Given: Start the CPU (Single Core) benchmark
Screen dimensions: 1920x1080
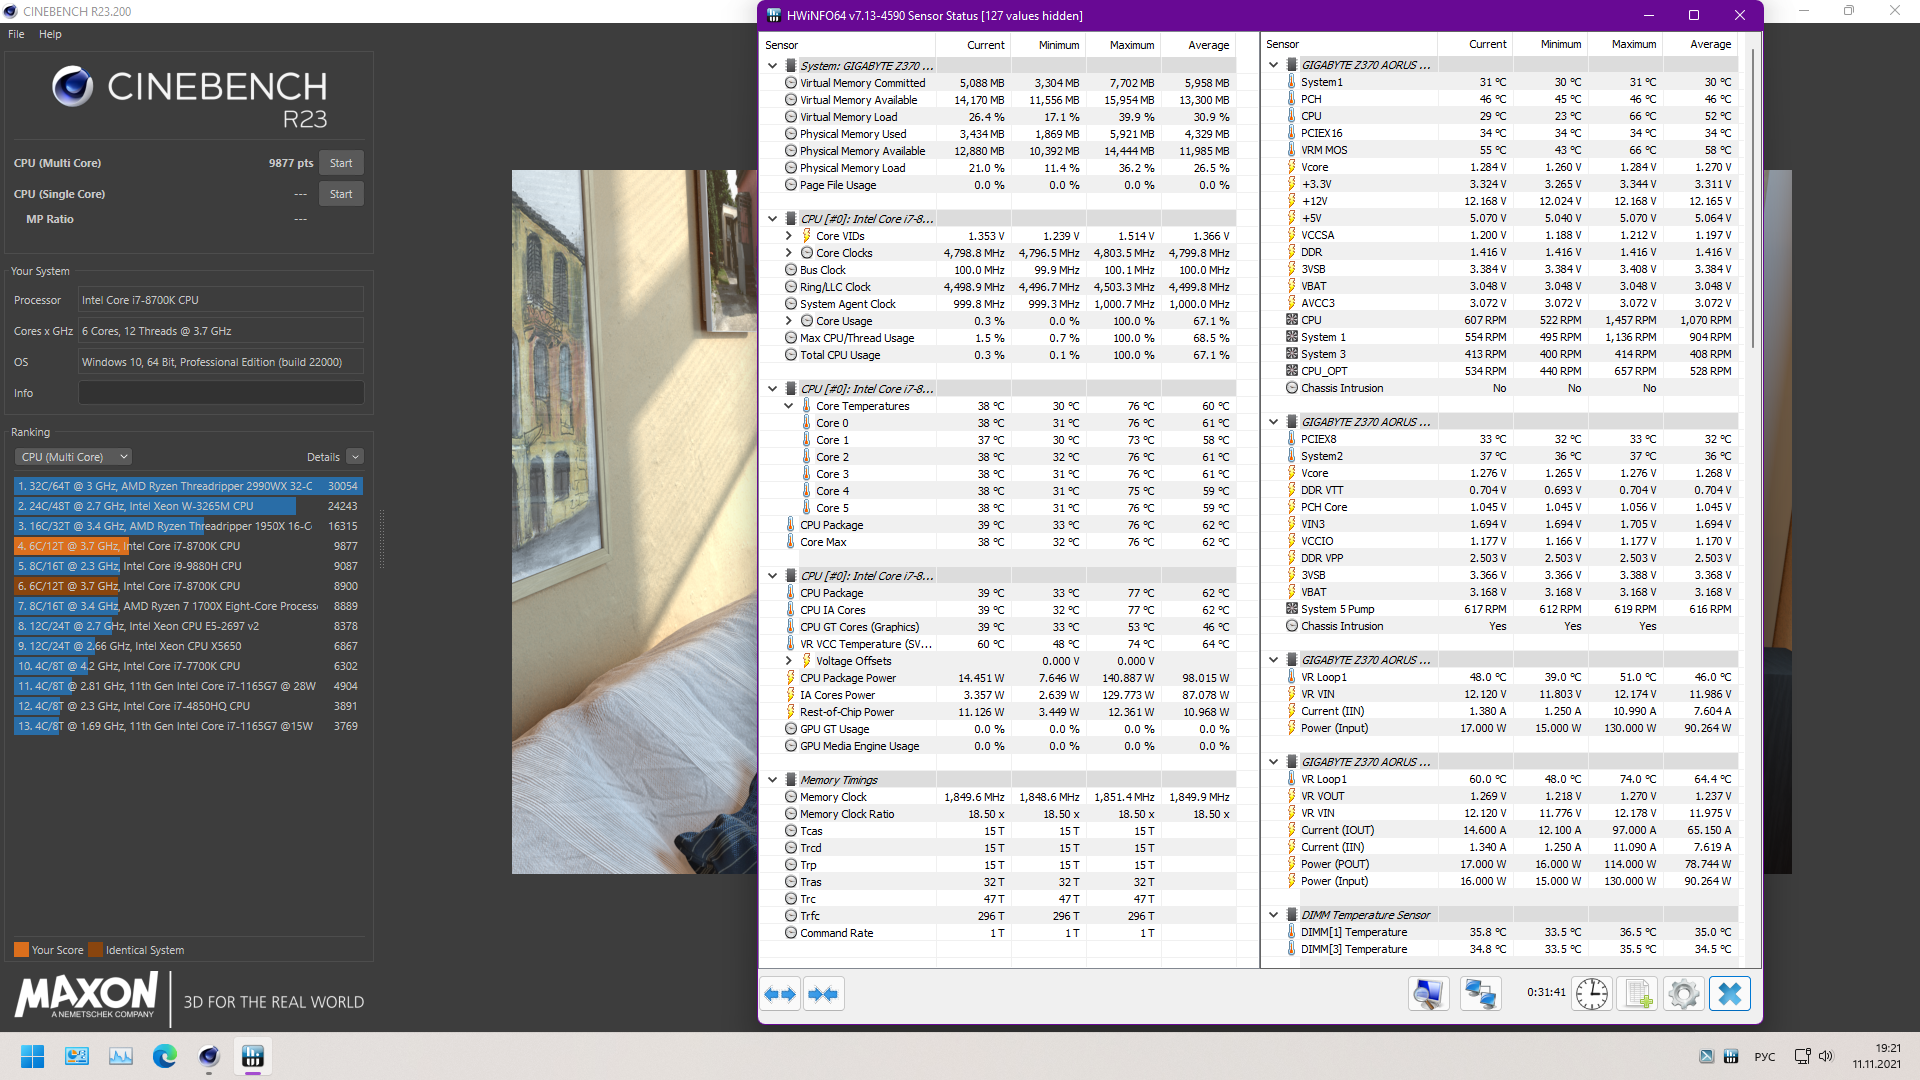Looking at the screenshot, I should click(341, 194).
